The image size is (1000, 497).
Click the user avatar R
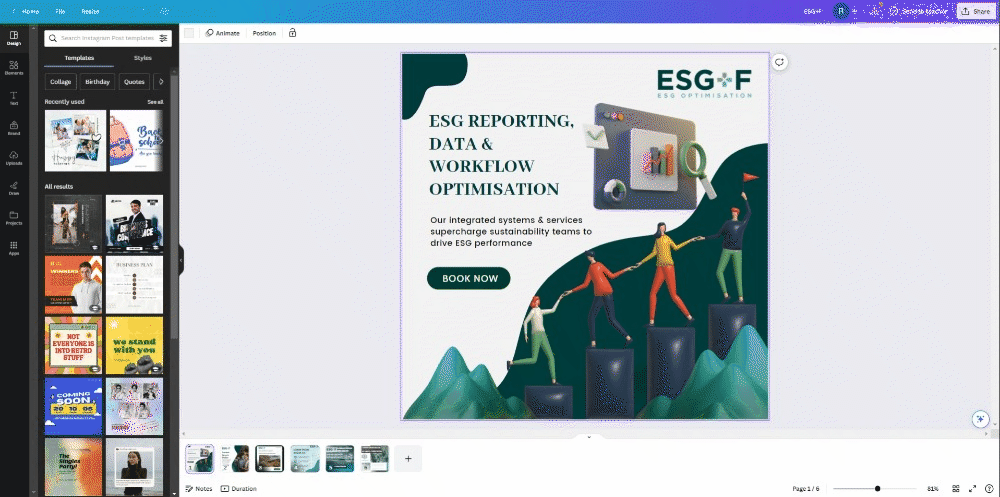click(x=842, y=11)
